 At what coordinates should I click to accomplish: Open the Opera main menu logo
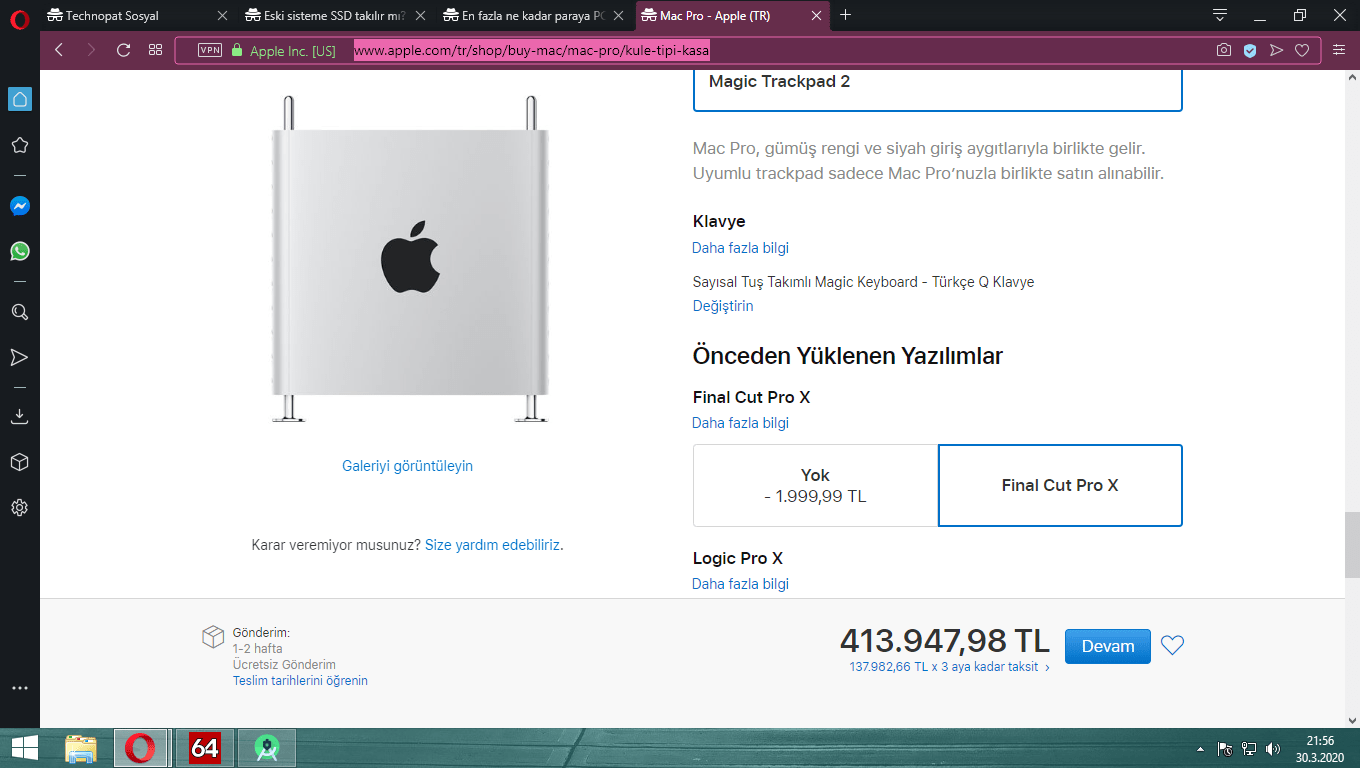[x=20, y=18]
